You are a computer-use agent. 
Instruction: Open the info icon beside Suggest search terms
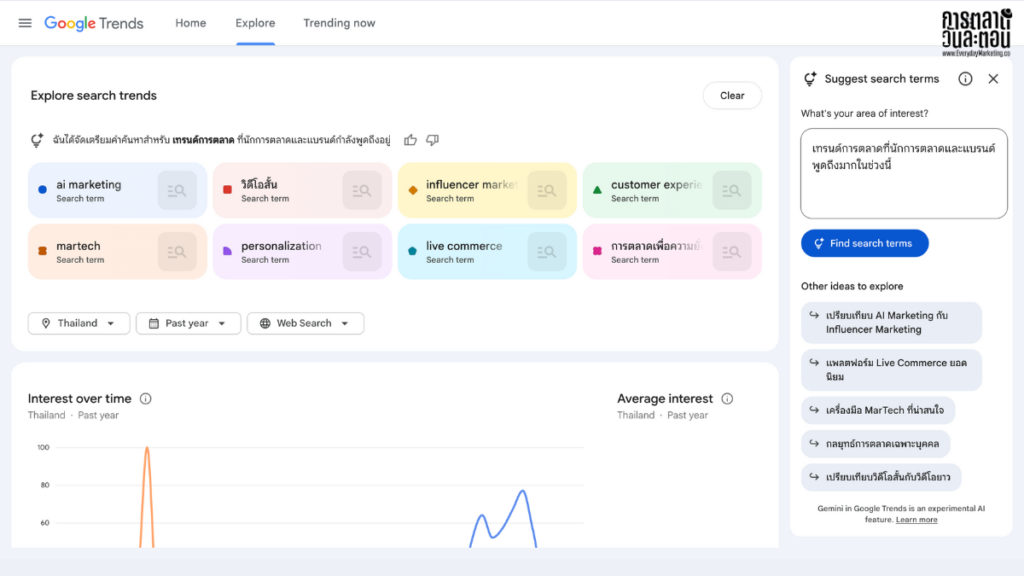pyautogui.click(x=965, y=78)
